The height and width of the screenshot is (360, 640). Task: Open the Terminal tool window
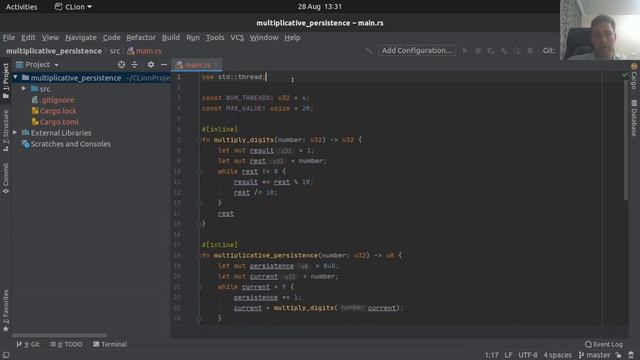[110, 344]
